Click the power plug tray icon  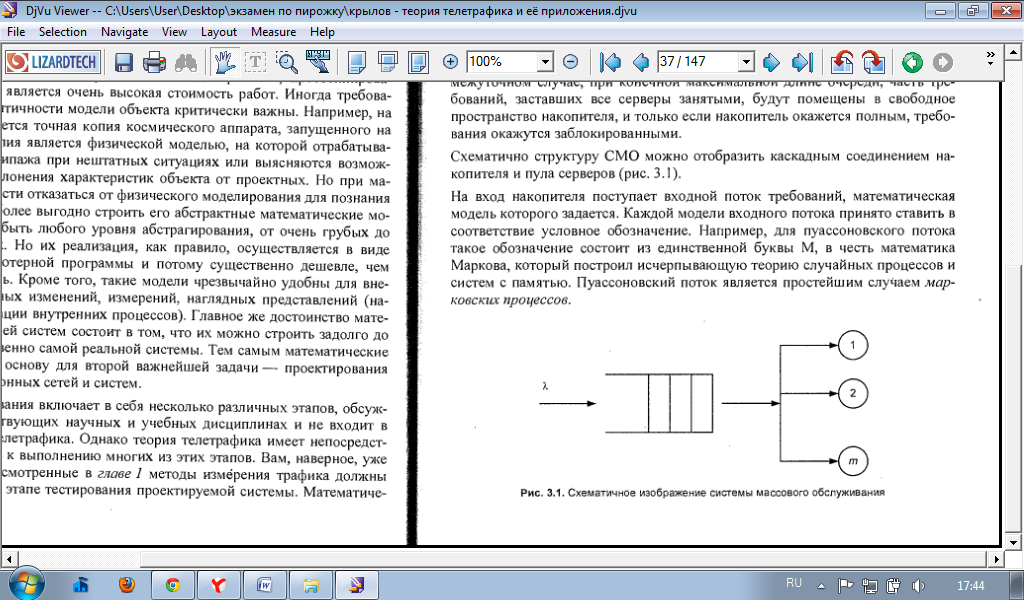[893, 586]
